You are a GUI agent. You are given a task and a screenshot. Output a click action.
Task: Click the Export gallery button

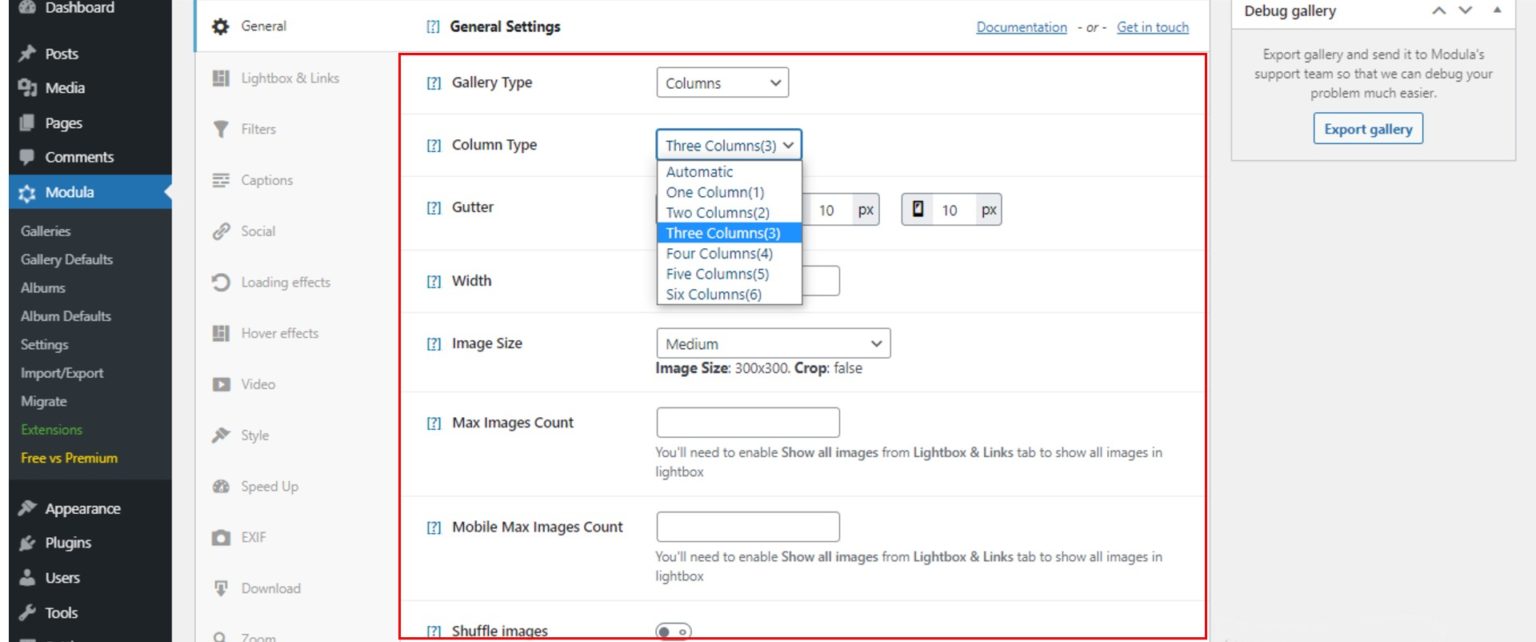click(x=1367, y=128)
